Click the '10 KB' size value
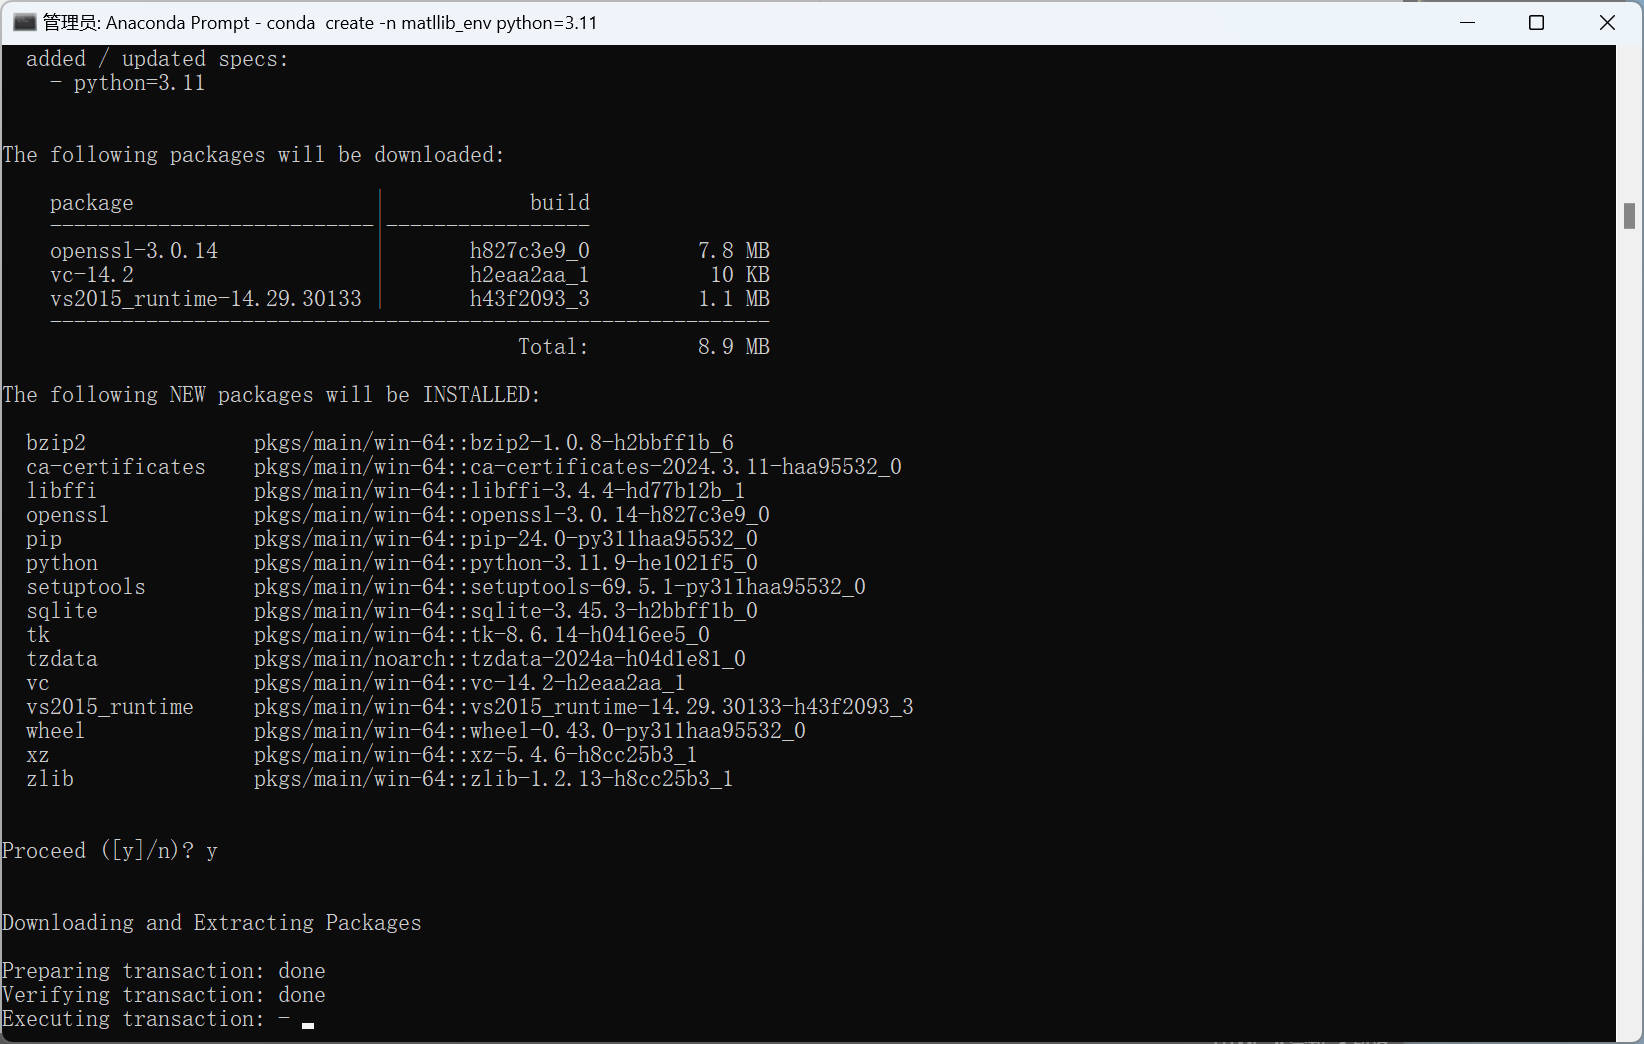Viewport: 1644px width, 1044px height. pyautogui.click(x=740, y=275)
